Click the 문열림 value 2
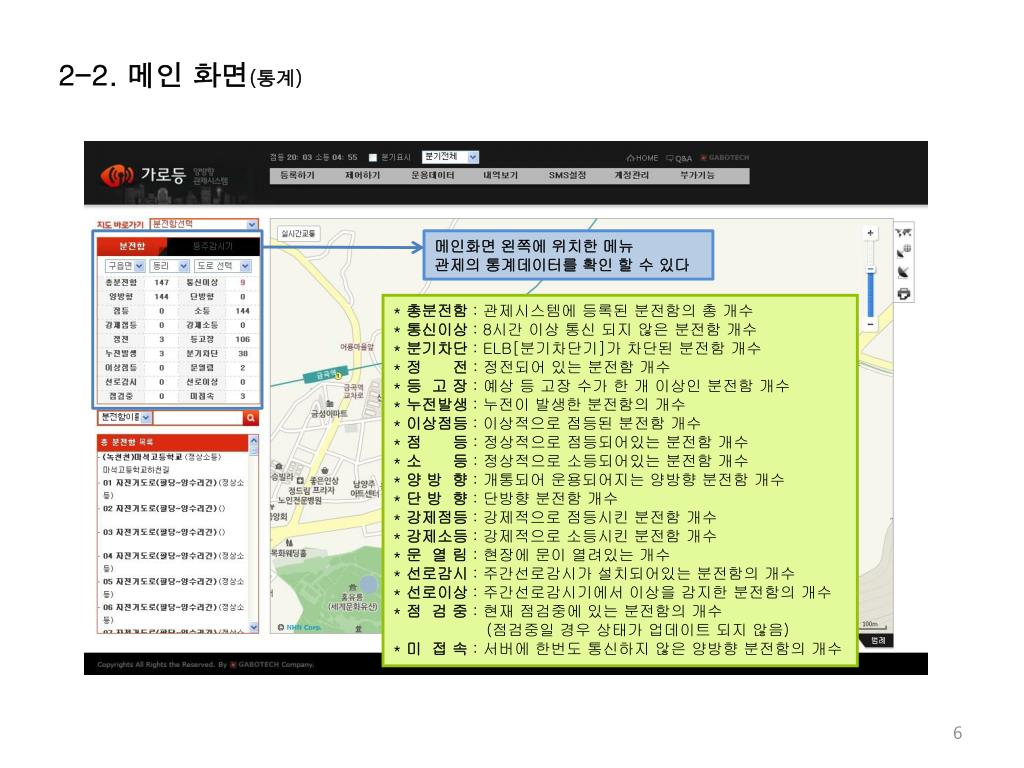The image size is (1024, 768). tap(242, 368)
